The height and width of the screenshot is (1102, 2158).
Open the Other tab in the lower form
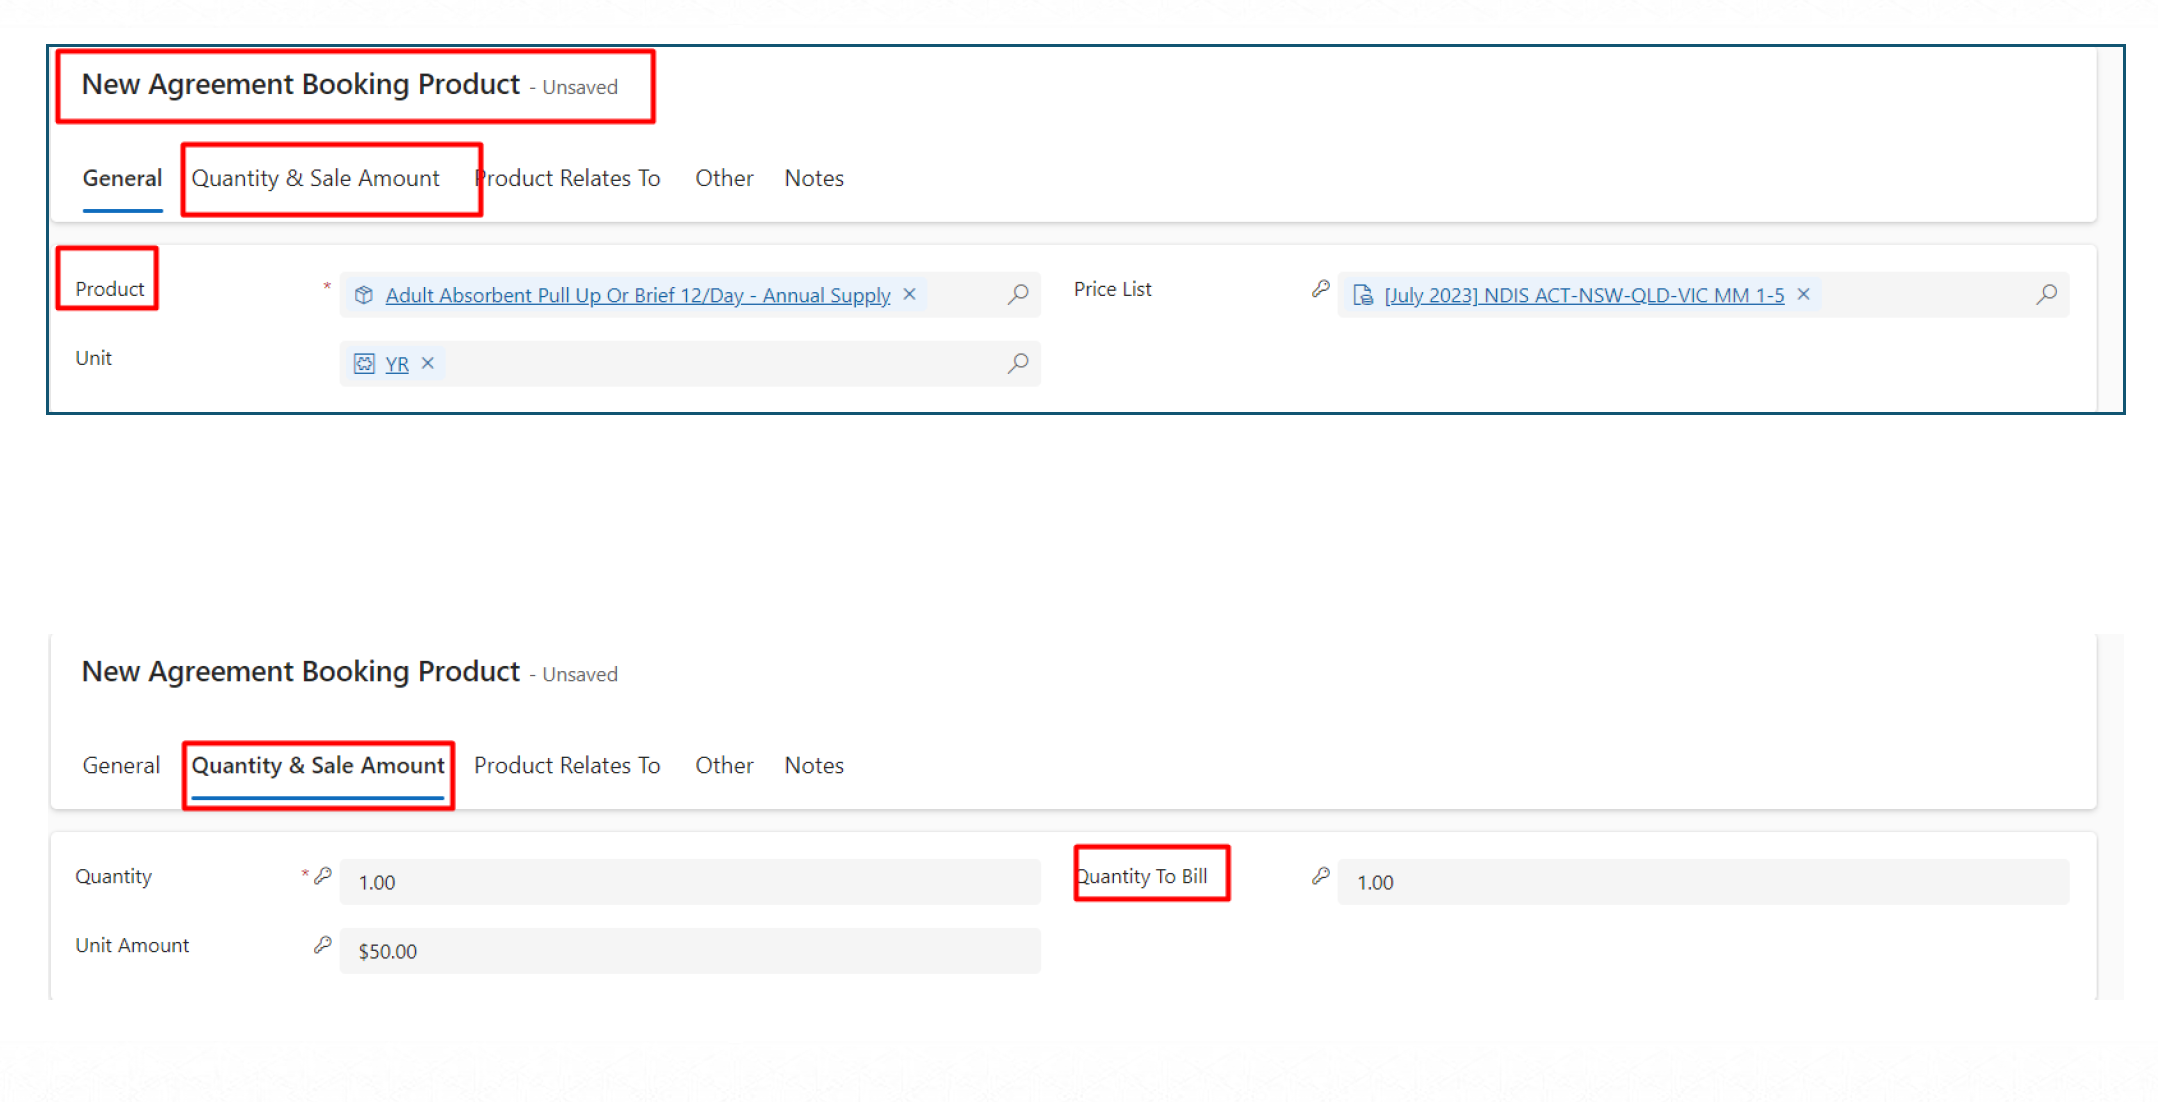[x=723, y=765]
